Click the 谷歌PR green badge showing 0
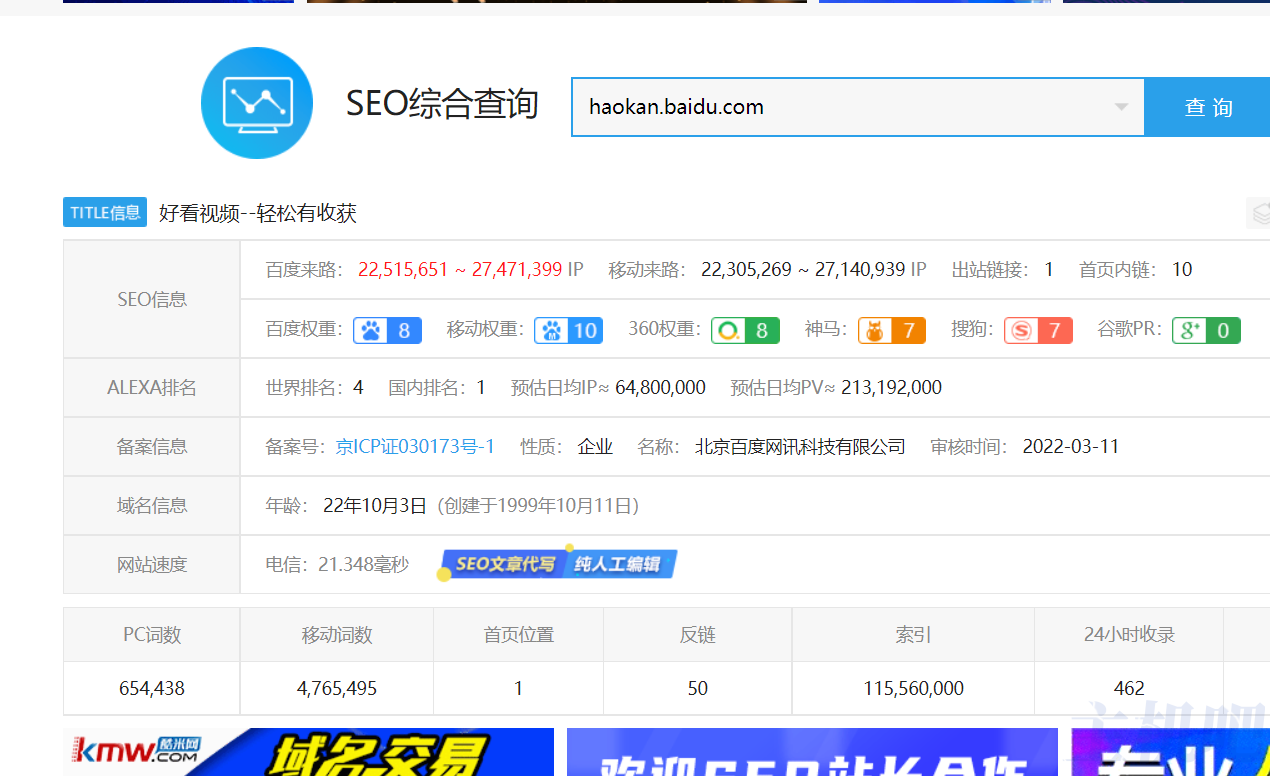Screen dimensions: 1270x776 [x=1206, y=330]
